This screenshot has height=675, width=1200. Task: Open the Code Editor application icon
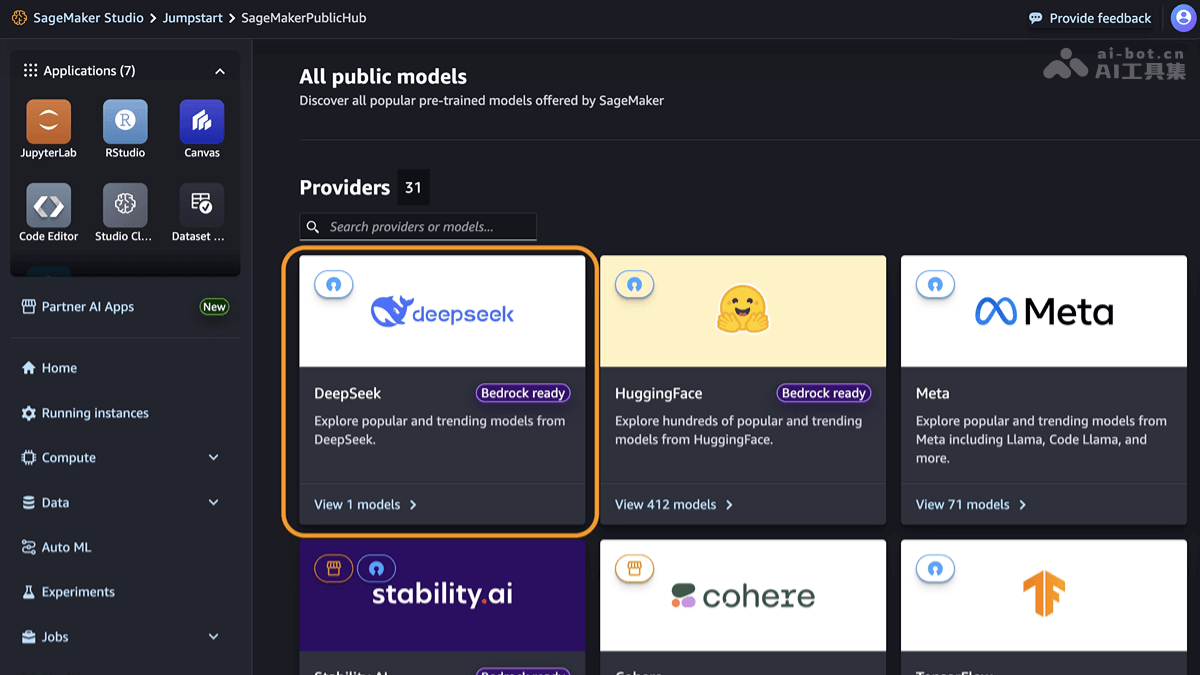(x=49, y=206)
